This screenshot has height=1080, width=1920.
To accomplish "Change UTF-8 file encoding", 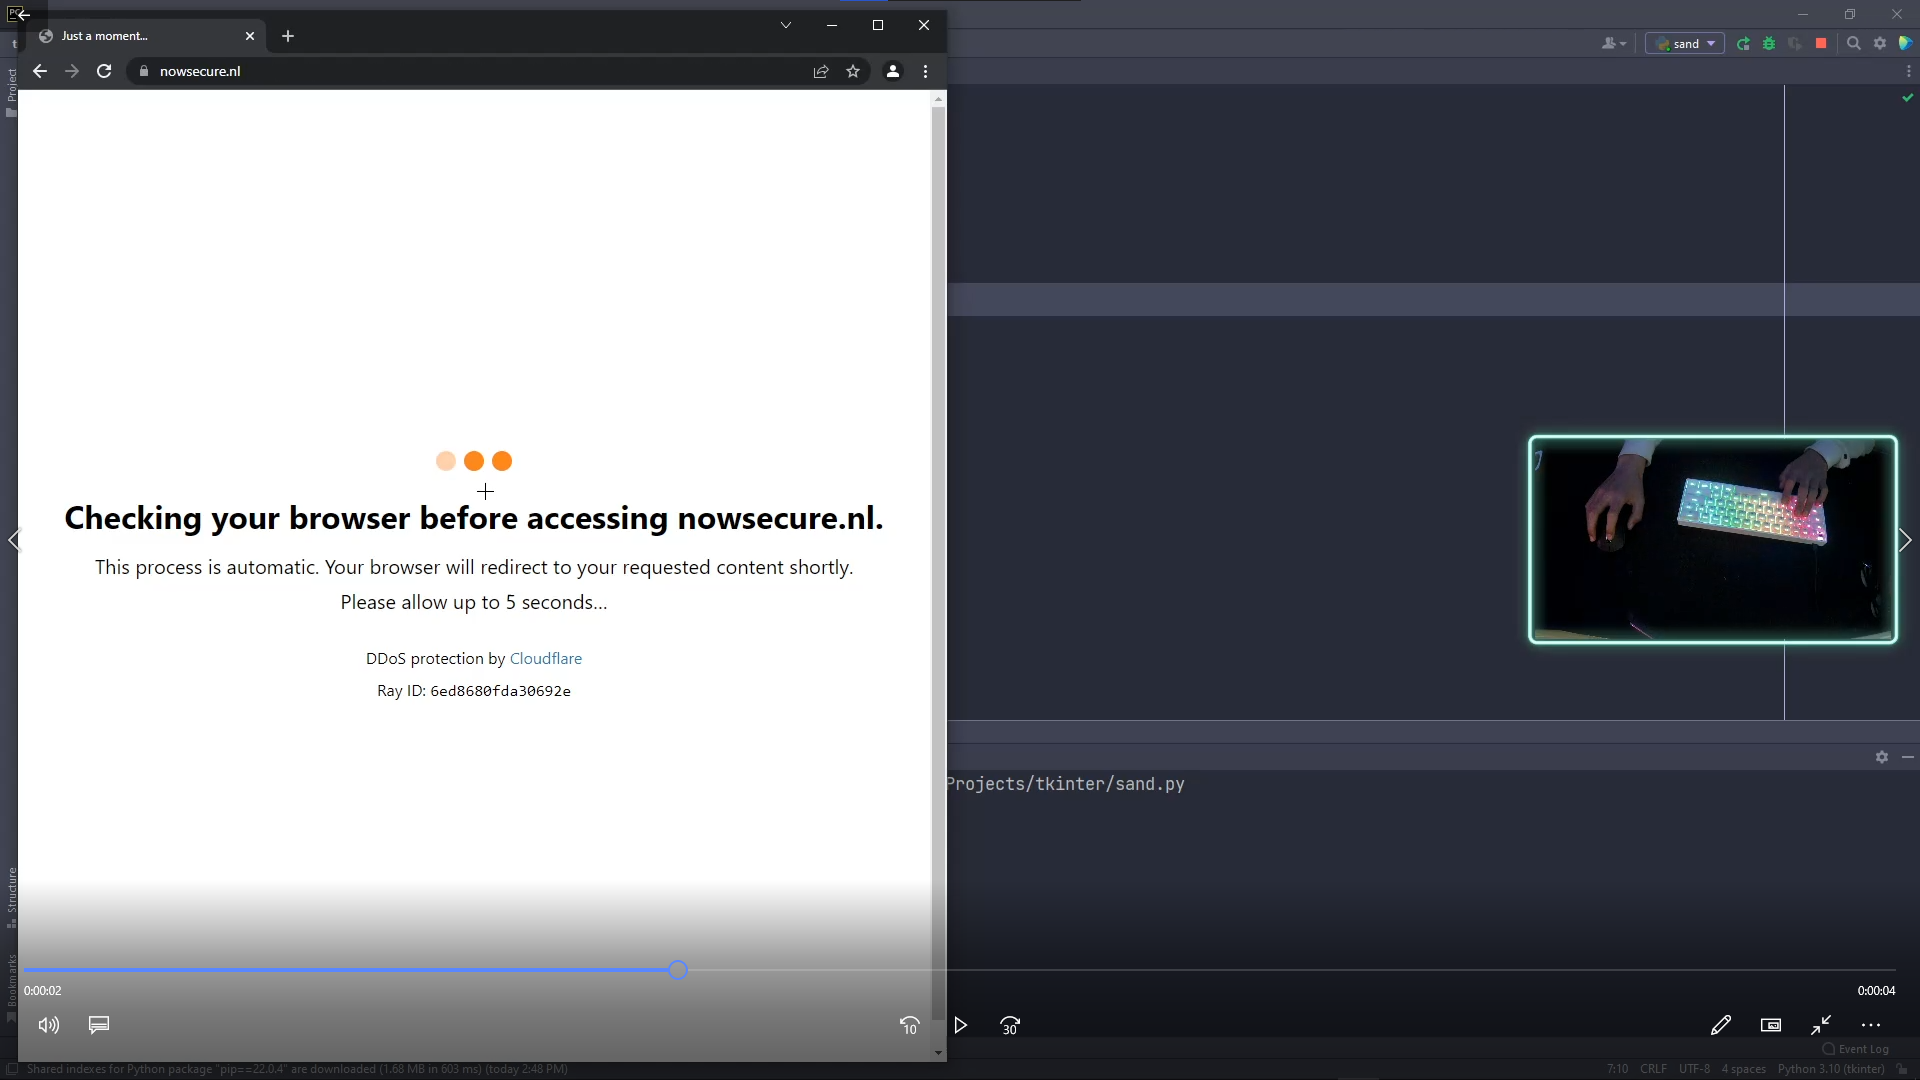I will (1694, 1069).
